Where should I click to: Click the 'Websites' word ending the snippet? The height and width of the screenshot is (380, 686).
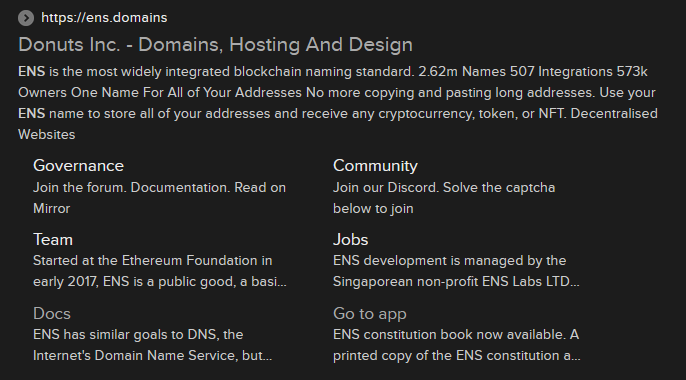pyautogui.click(x=46, y=135)
